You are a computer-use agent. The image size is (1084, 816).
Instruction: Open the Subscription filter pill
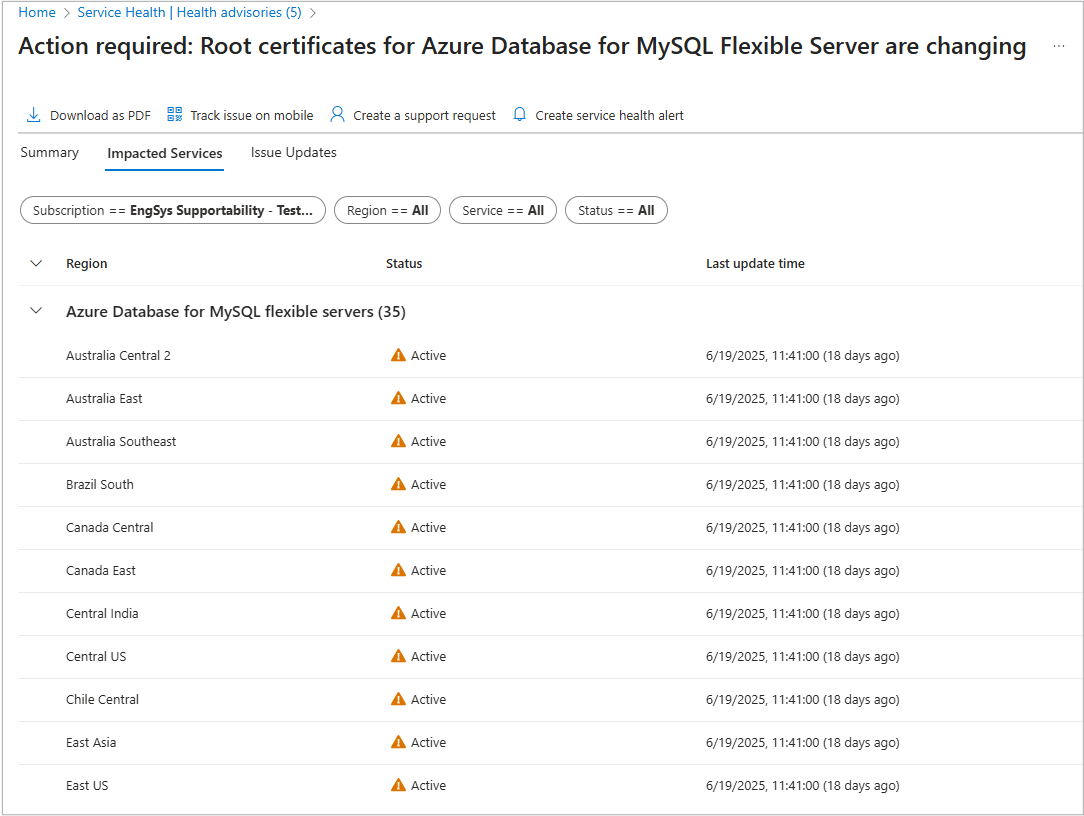tap(173, 210)
